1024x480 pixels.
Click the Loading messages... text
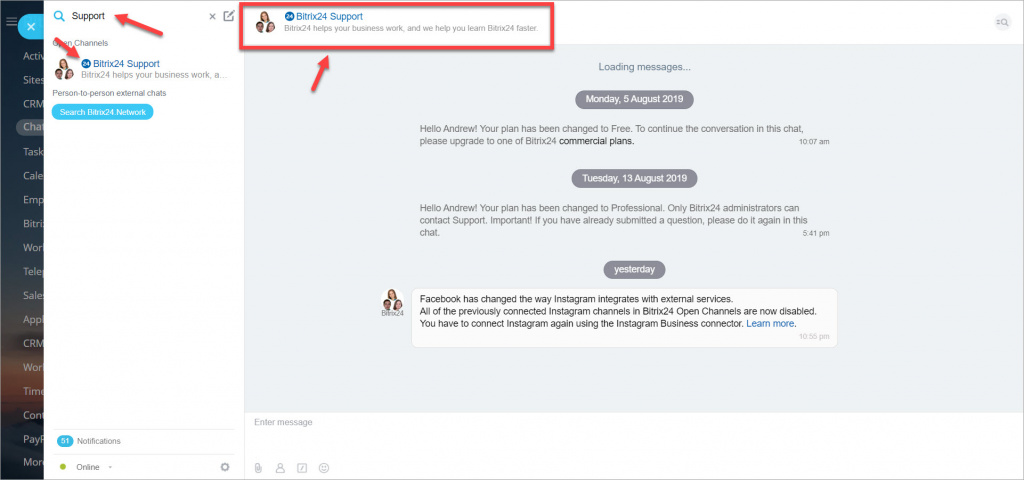(644, 67)
